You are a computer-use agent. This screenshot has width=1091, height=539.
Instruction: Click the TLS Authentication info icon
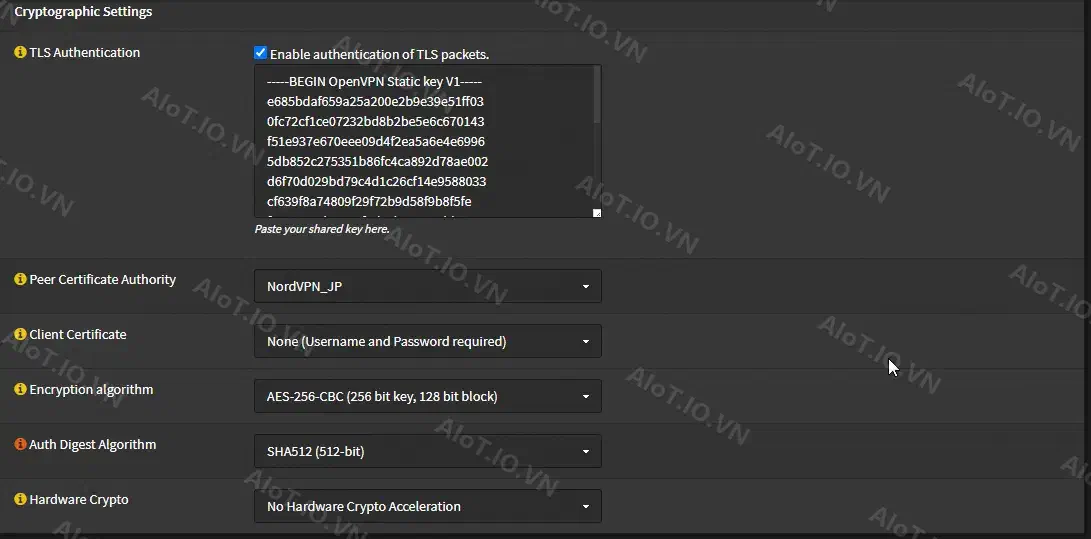pos(20,53)
